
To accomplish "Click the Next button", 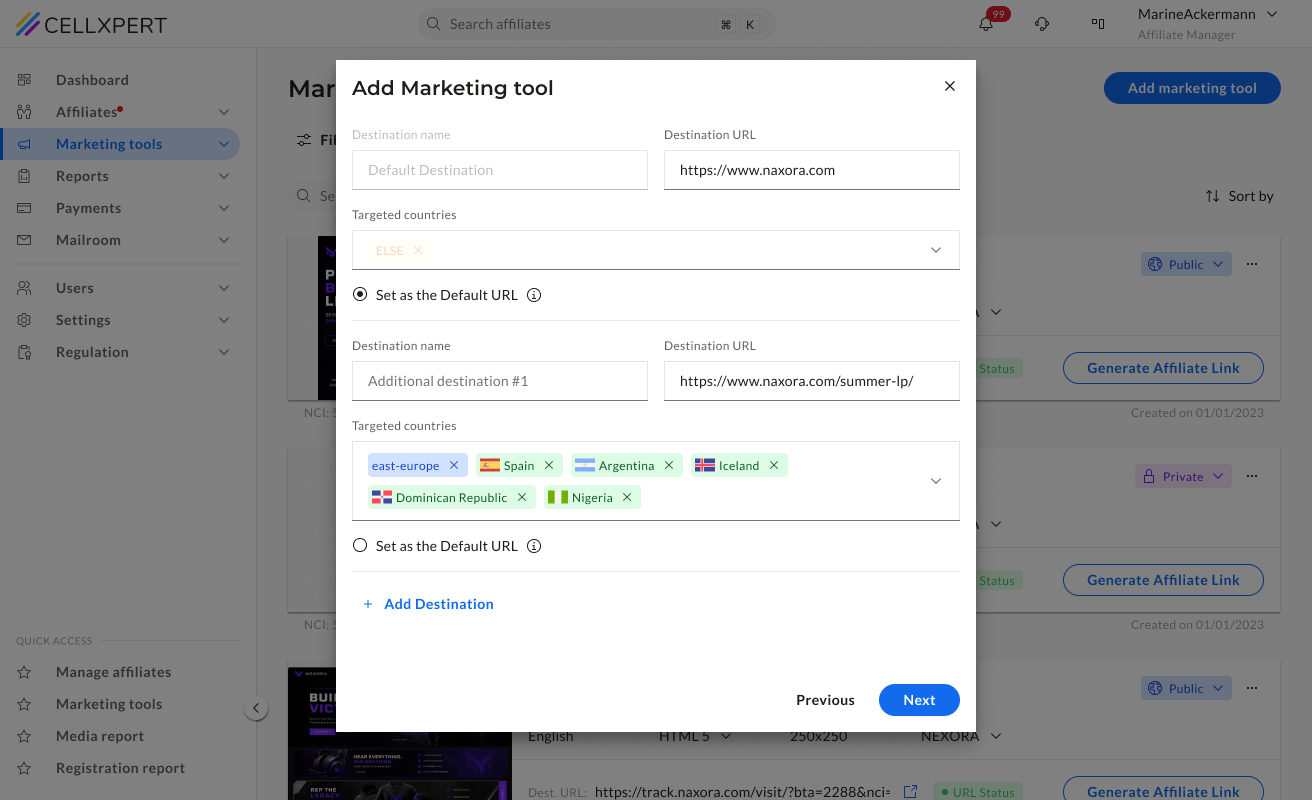I will click(919, 700).
